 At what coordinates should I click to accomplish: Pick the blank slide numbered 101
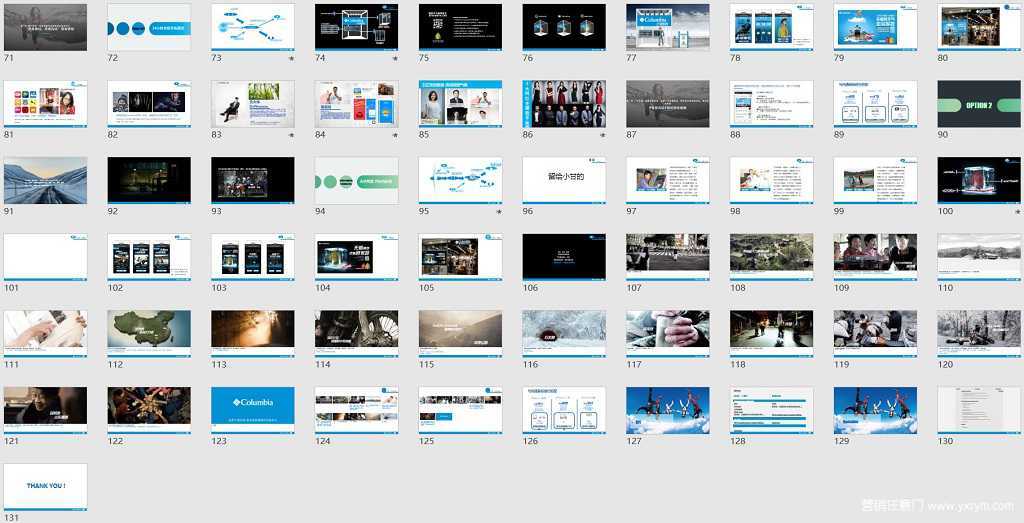(x=45, y=257)
